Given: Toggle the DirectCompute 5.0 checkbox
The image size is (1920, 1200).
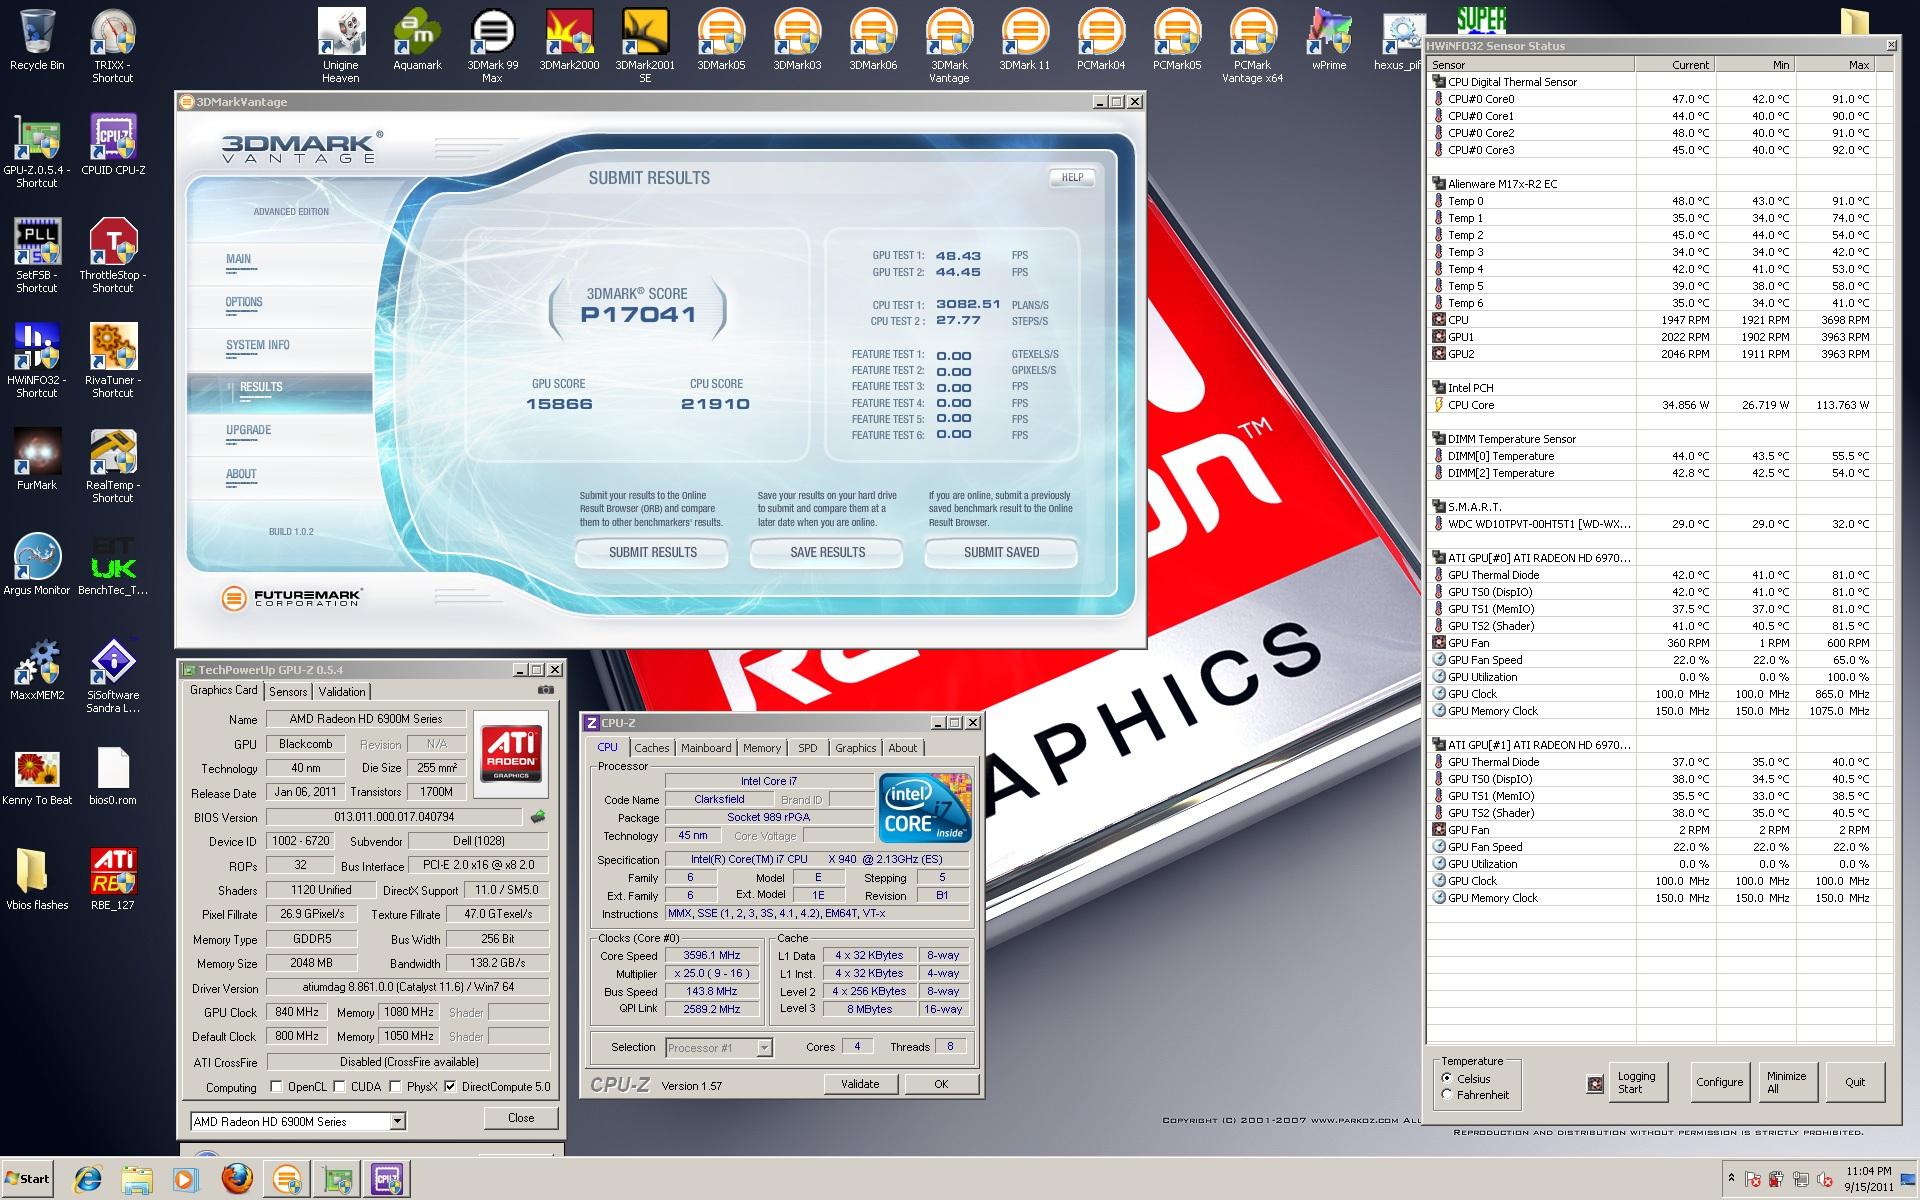Looking at the screenshot, I should (x=451, y=1087).
